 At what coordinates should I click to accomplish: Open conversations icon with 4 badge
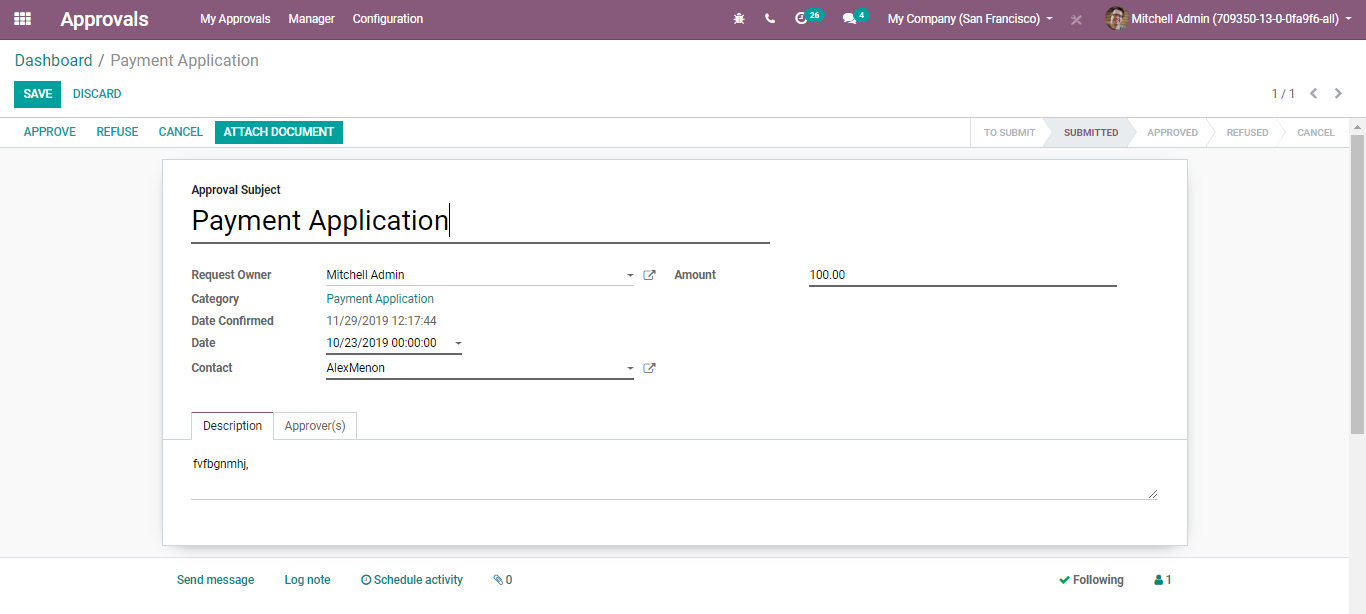pyautogui.click(x=855, y=18)
